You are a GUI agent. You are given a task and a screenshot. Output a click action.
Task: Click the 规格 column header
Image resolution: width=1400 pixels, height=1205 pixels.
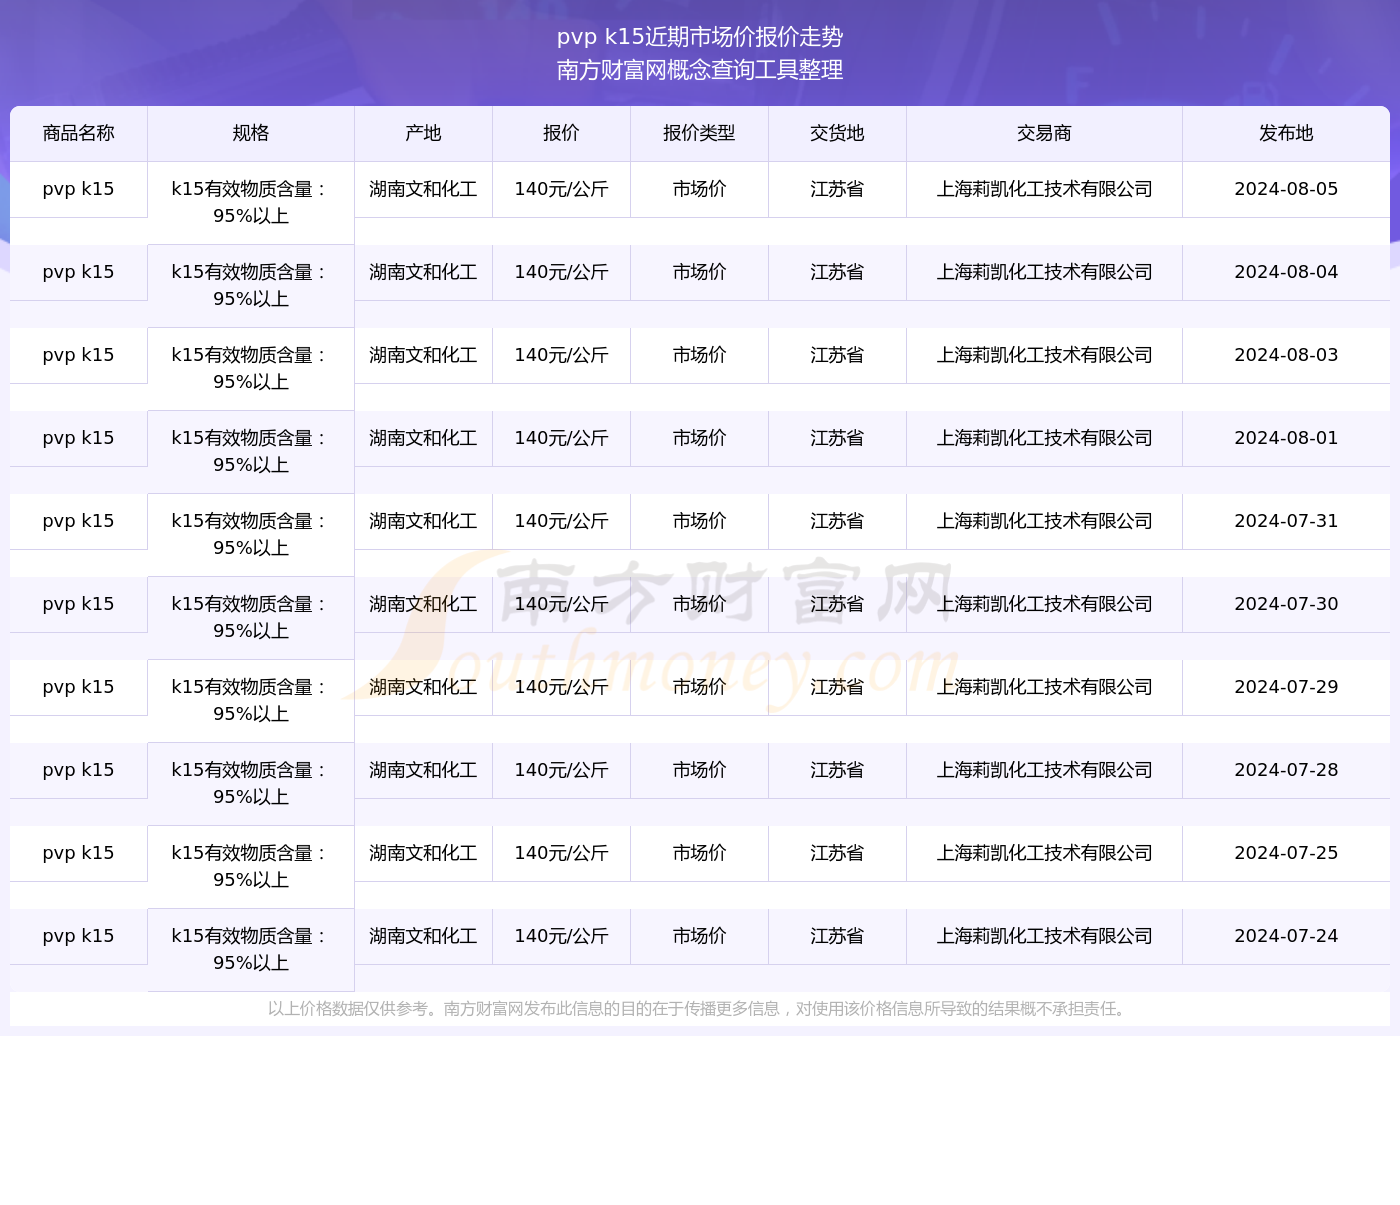[x=251, y=133]
